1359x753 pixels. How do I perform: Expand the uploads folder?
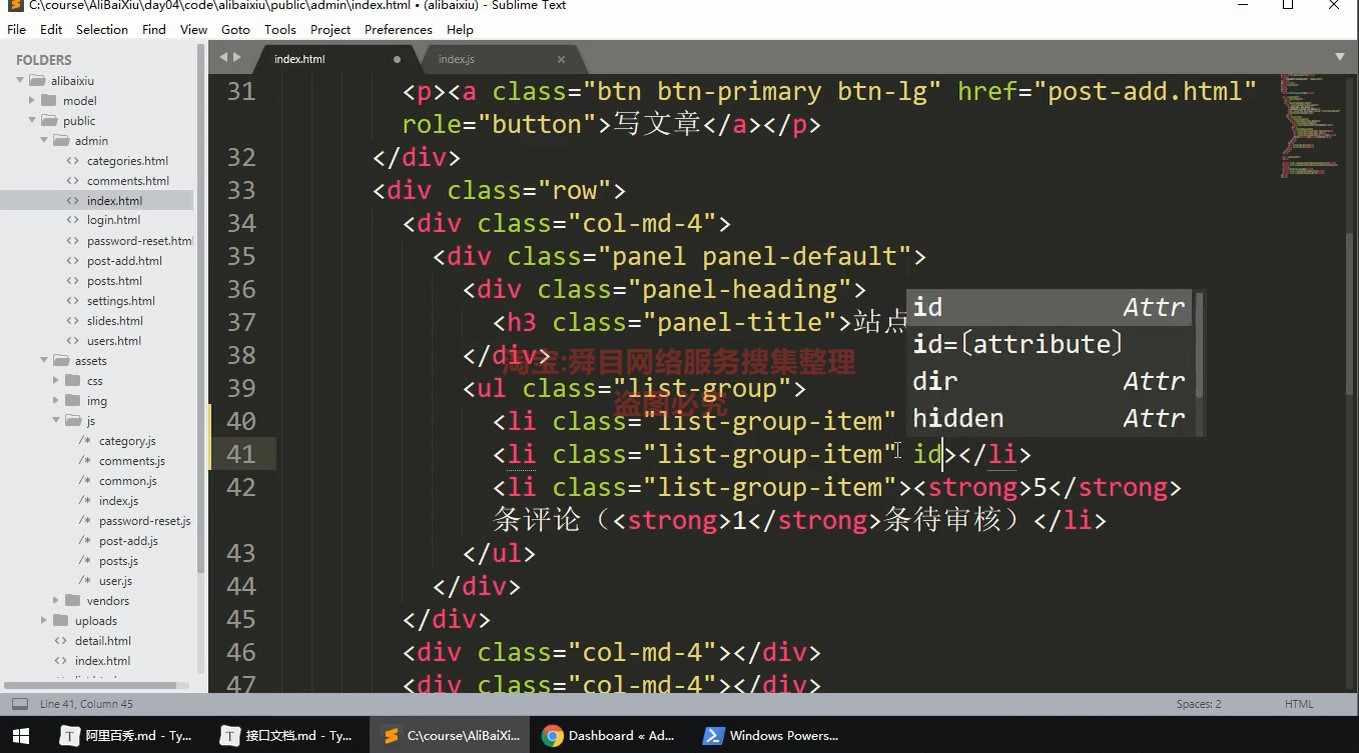(44, 620)
